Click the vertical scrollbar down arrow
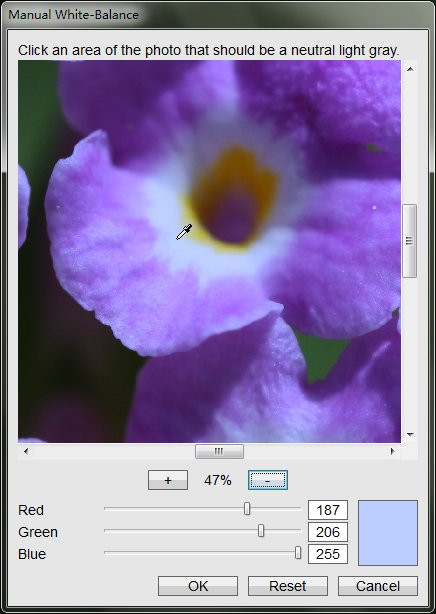436x614 pixels. click(410, 435)
